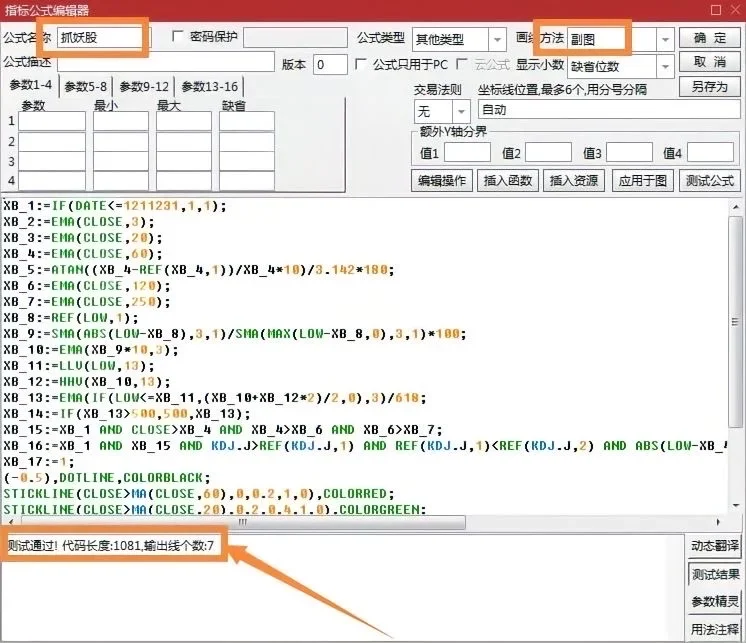
Task: Switch to the 参数13-16 tab
Action: pos(210,87)
